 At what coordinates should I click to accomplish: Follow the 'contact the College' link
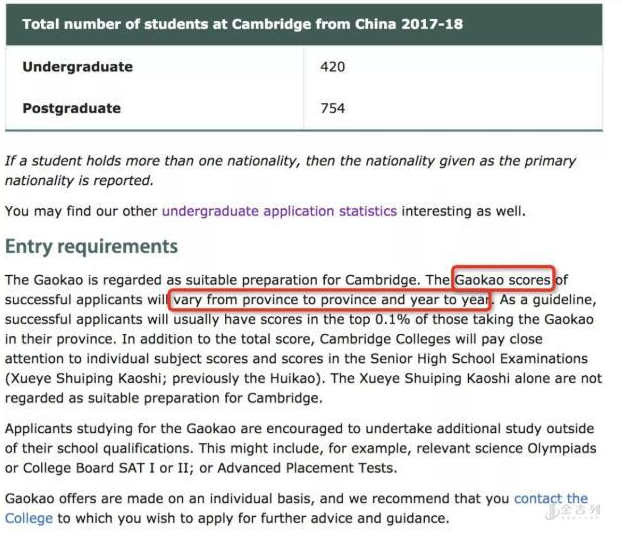(x=550, y=498)
